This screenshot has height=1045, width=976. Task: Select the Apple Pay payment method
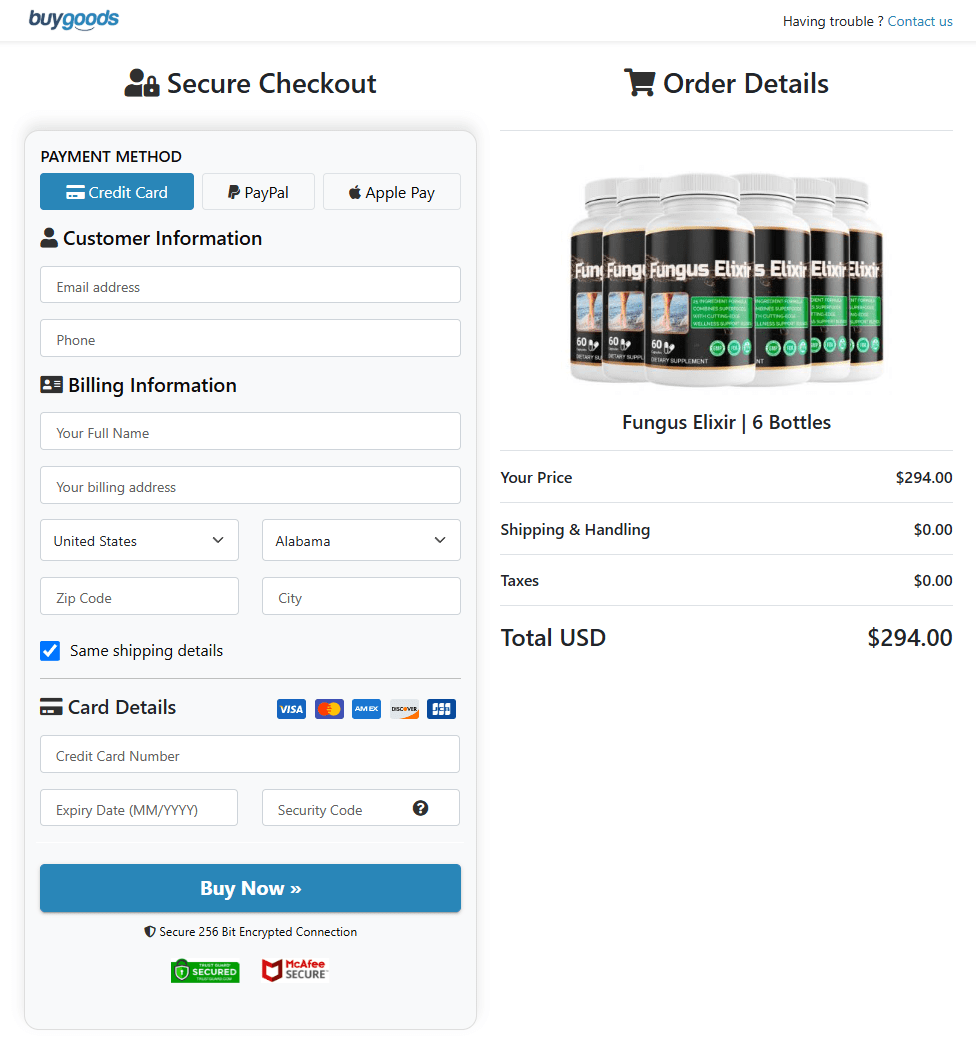[x=391, y=191]
